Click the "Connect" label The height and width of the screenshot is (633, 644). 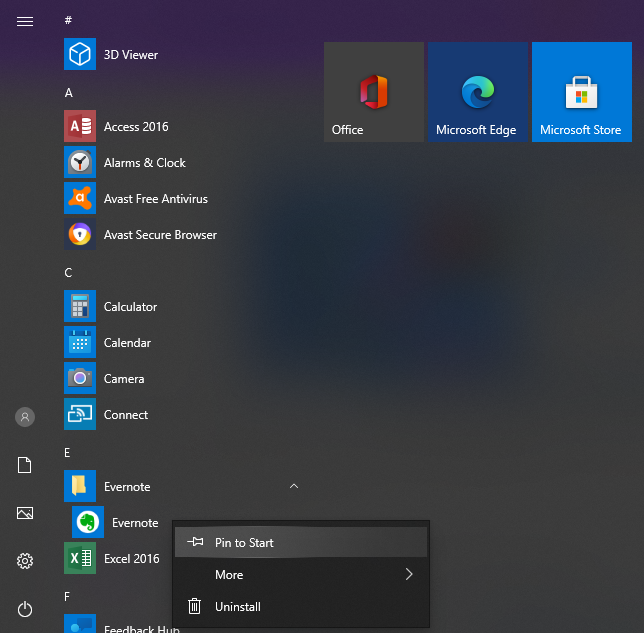coord(126,414)
